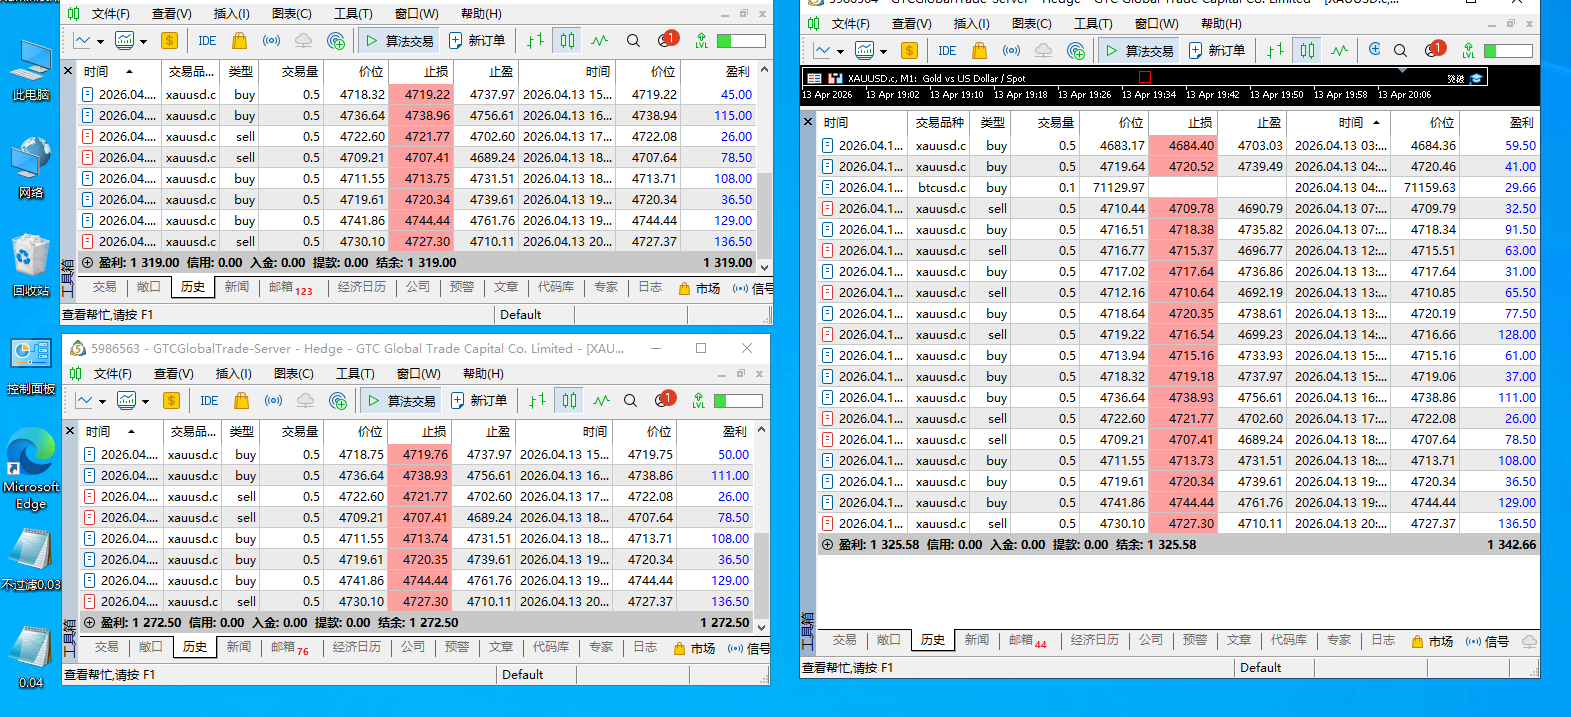
Task: Open the 回收站 recycle bin desktop icon
Action: point(31,266)
